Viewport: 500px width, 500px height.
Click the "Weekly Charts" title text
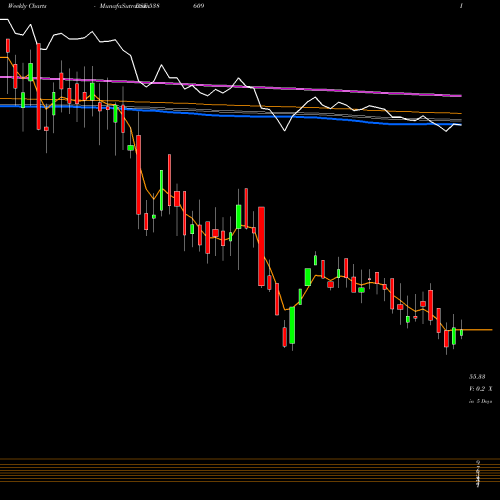[27, 6]
